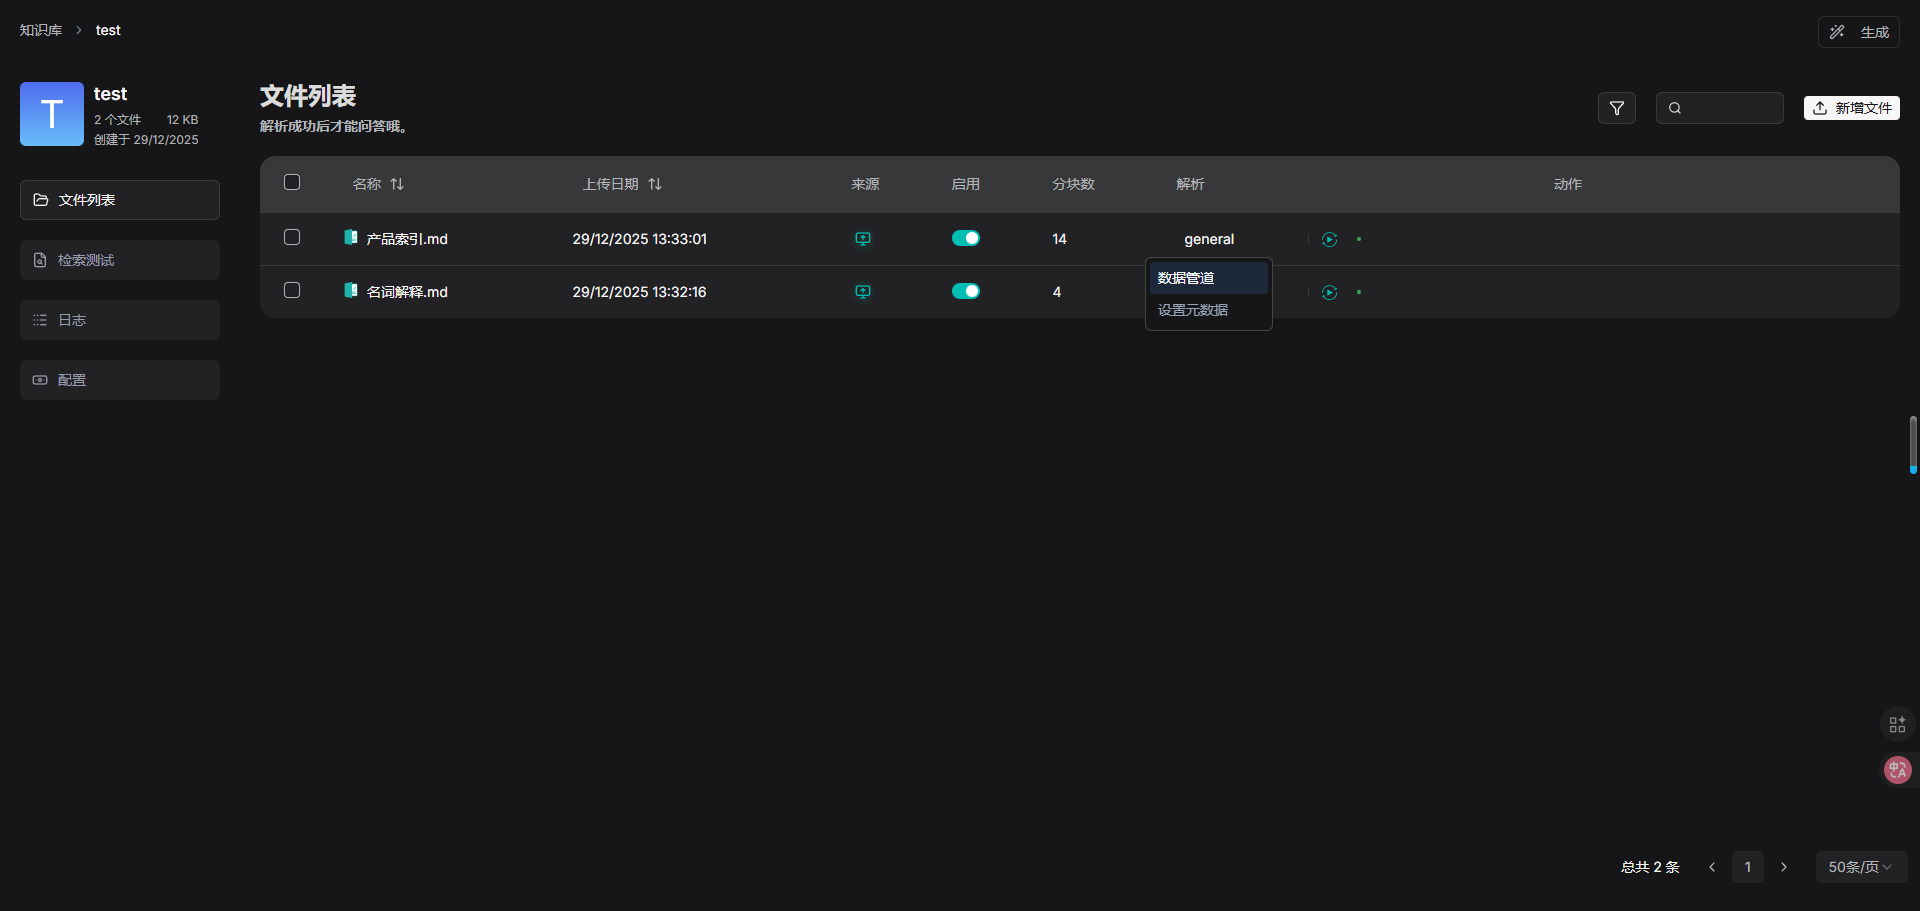The width and height of the screenshot is (1920, 911).
Task: Open the general parser dropdown for 产品索引.md
Action: pyautogui.click(x=1209, y=239)
